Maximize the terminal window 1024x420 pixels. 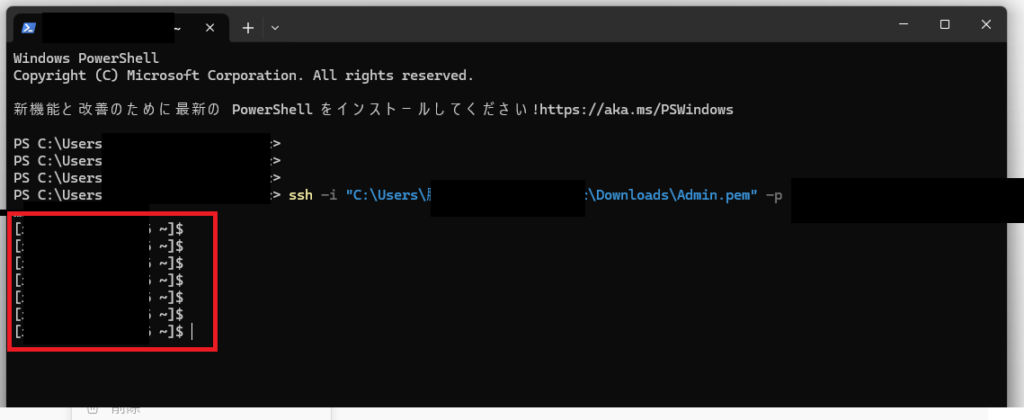coord(944,24)
